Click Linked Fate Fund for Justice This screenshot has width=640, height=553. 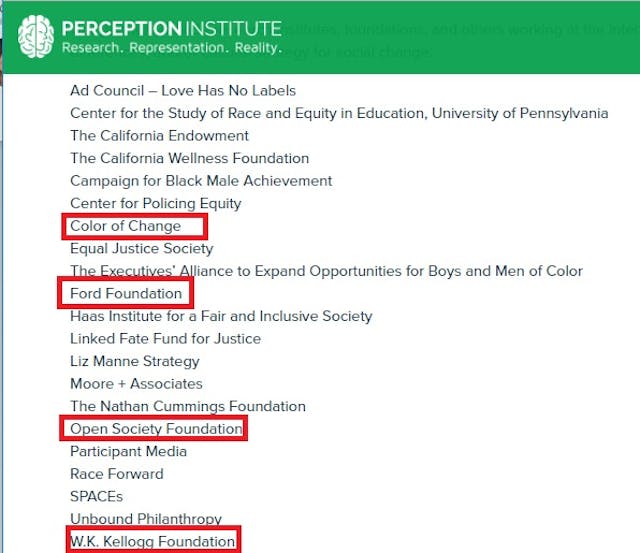[x=165, y=339]
